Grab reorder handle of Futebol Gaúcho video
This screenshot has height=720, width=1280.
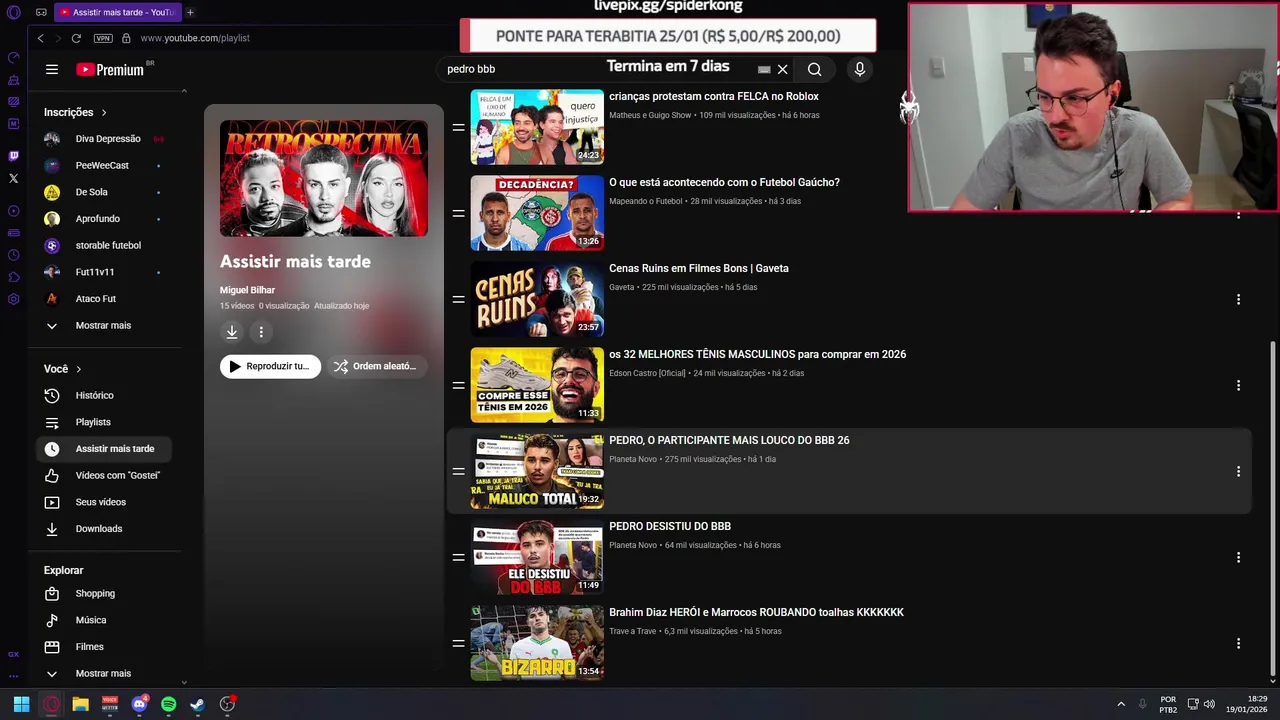458,213
